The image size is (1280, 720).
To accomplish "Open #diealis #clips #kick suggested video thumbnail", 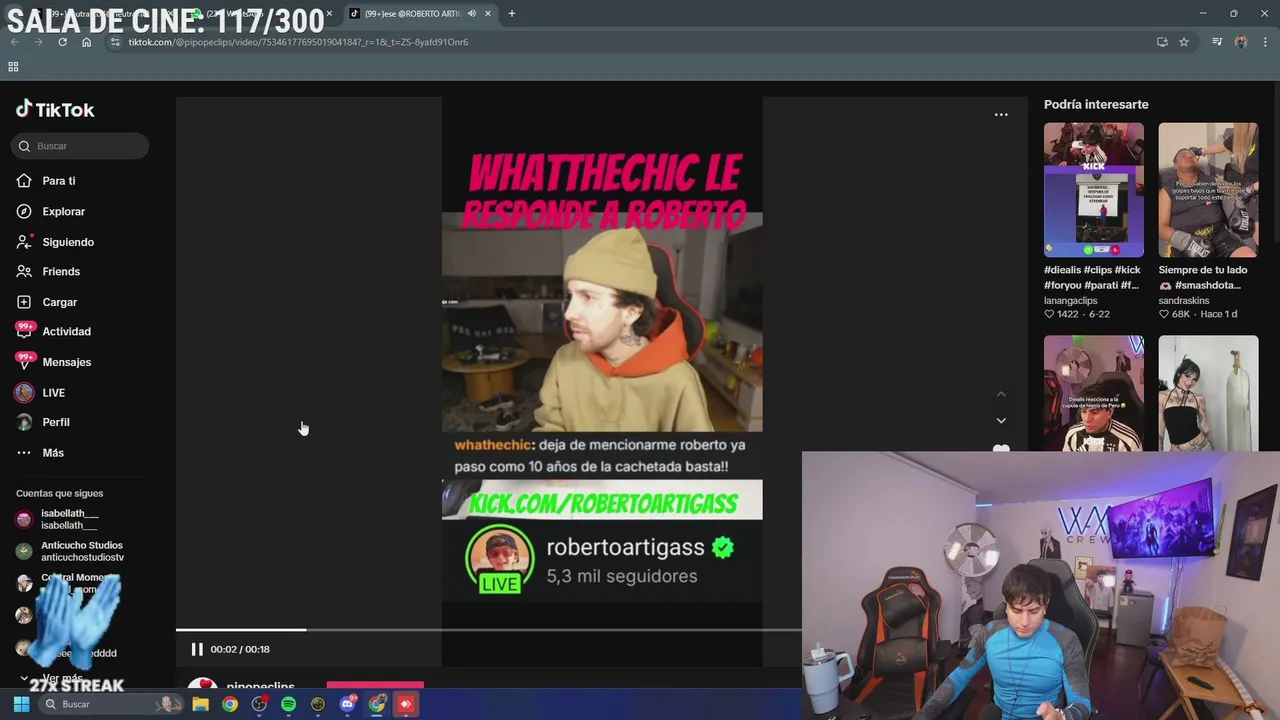I will click(x=1094, y=190).
